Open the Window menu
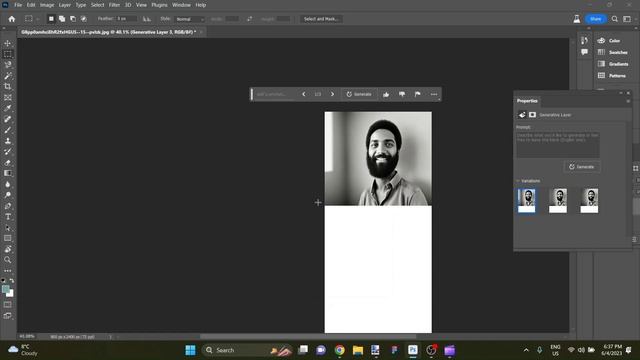 (x=181, y=5)
